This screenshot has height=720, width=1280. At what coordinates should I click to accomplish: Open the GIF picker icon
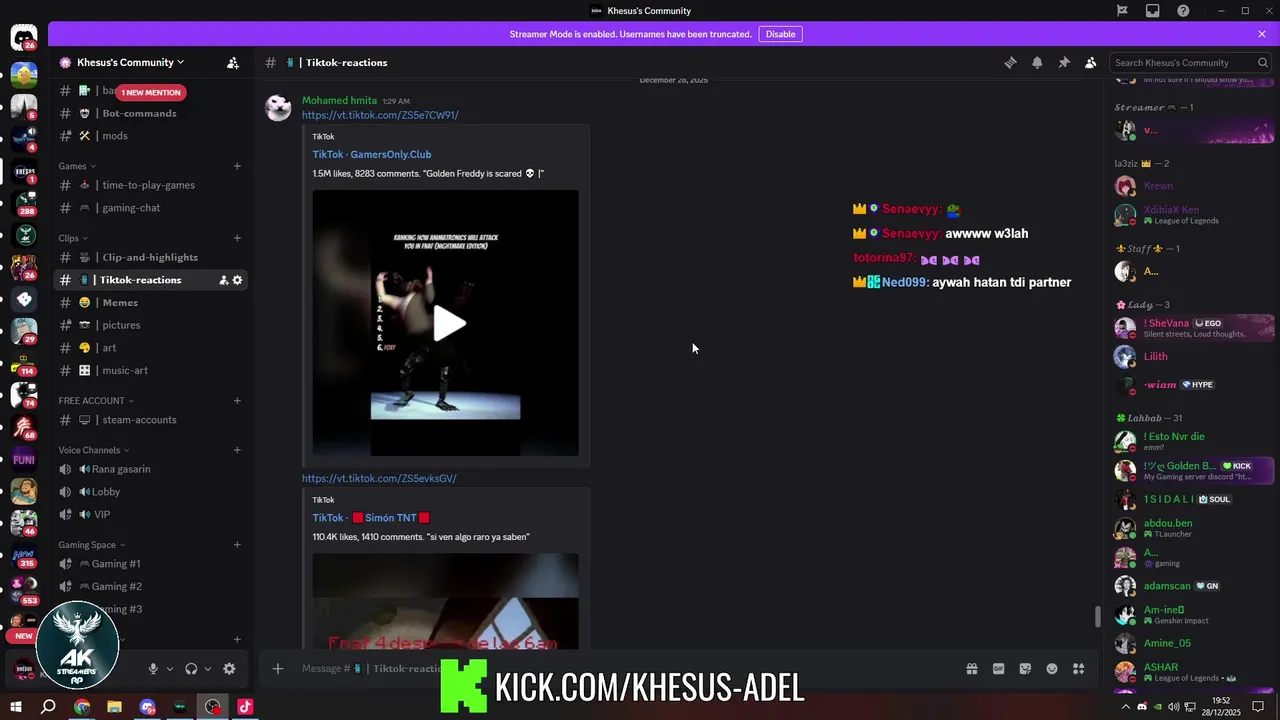click(998, 669)
